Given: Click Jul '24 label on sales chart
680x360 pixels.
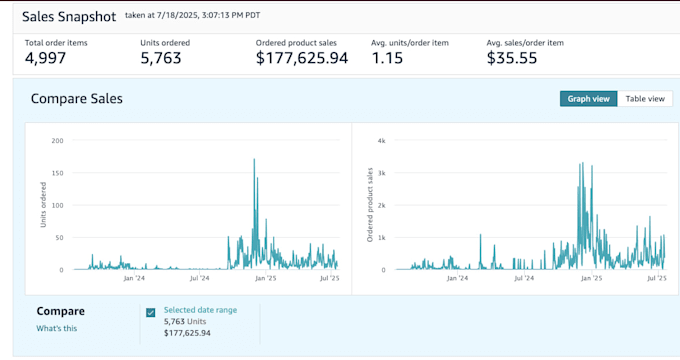Looking at the screenshot, I should coord(524,278).
